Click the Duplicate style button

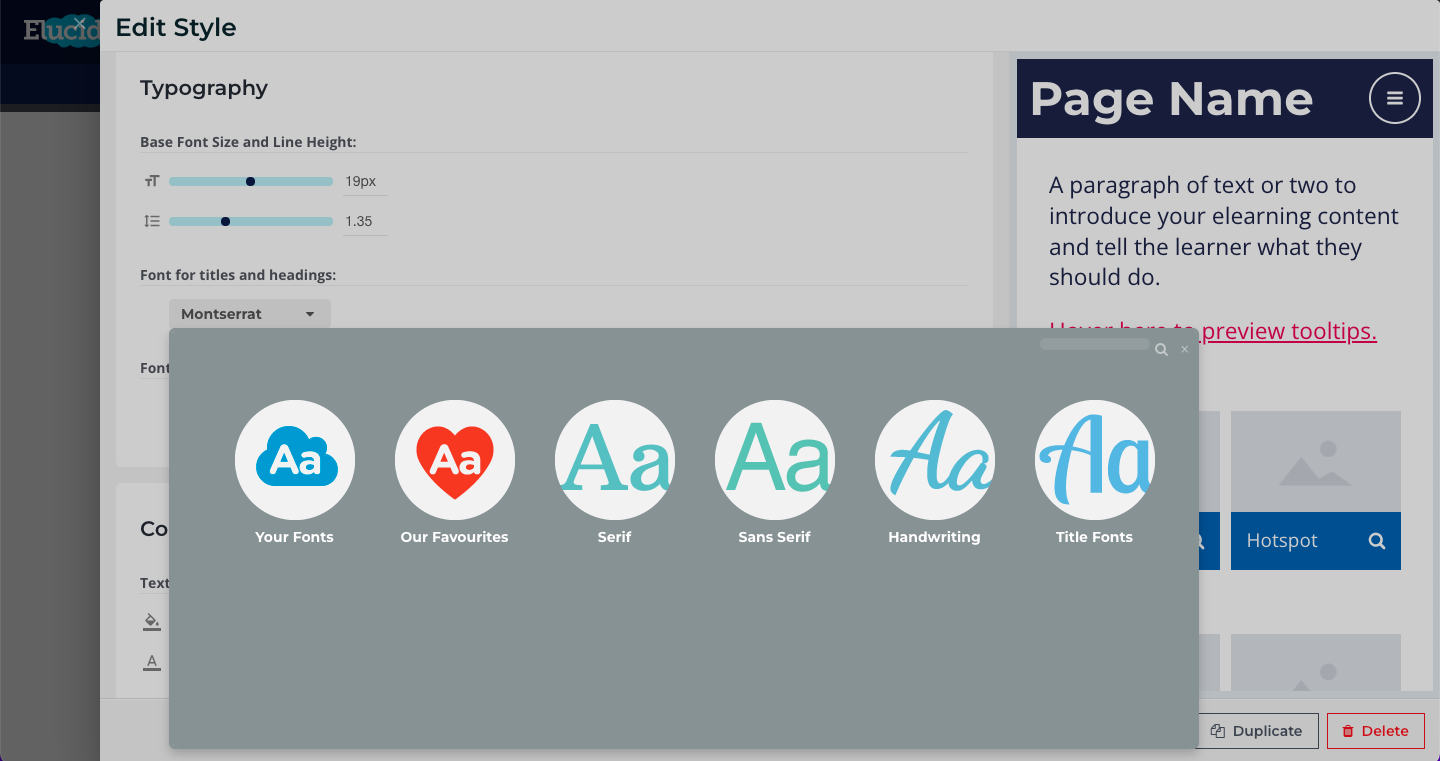pyautogui.click(x=1257, y=731)
